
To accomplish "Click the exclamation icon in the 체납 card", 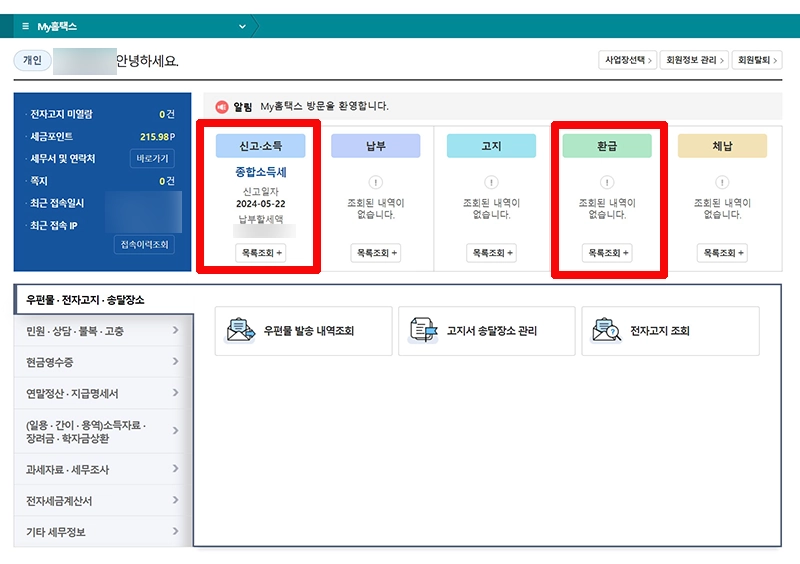I will 722,182.
